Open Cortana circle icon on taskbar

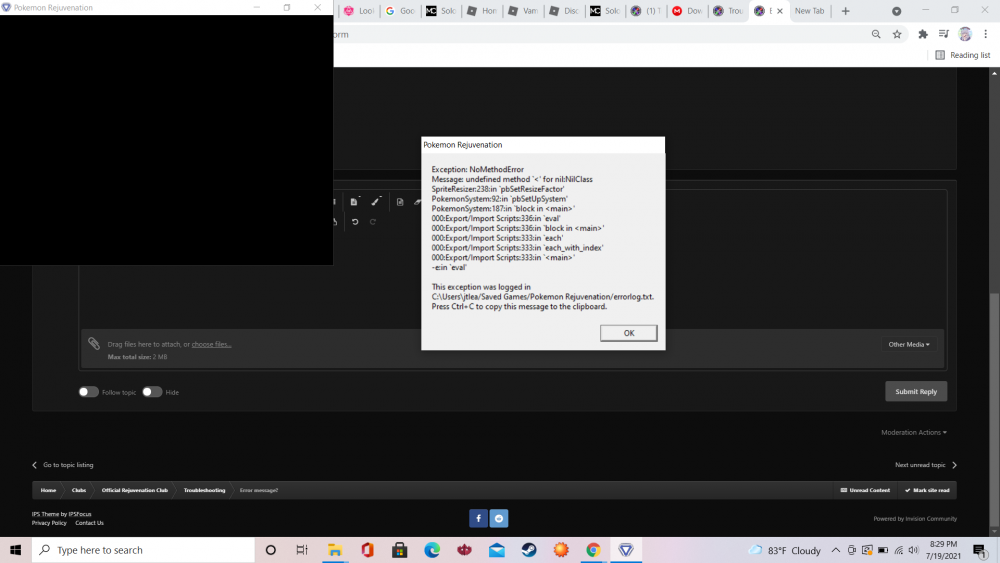[270, 550]
